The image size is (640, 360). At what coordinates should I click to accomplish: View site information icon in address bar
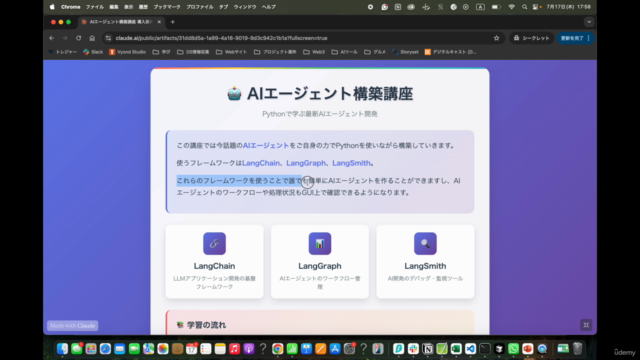pos(108,38)
